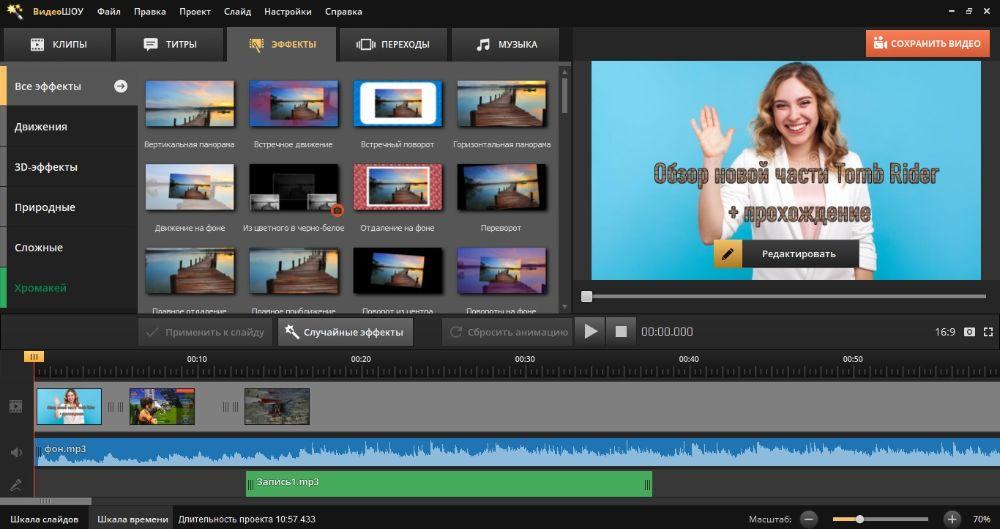Switch to the Эффекты tab
Image resolution: width=1000 pixels, height=529 pixels.
click(282, 45)
